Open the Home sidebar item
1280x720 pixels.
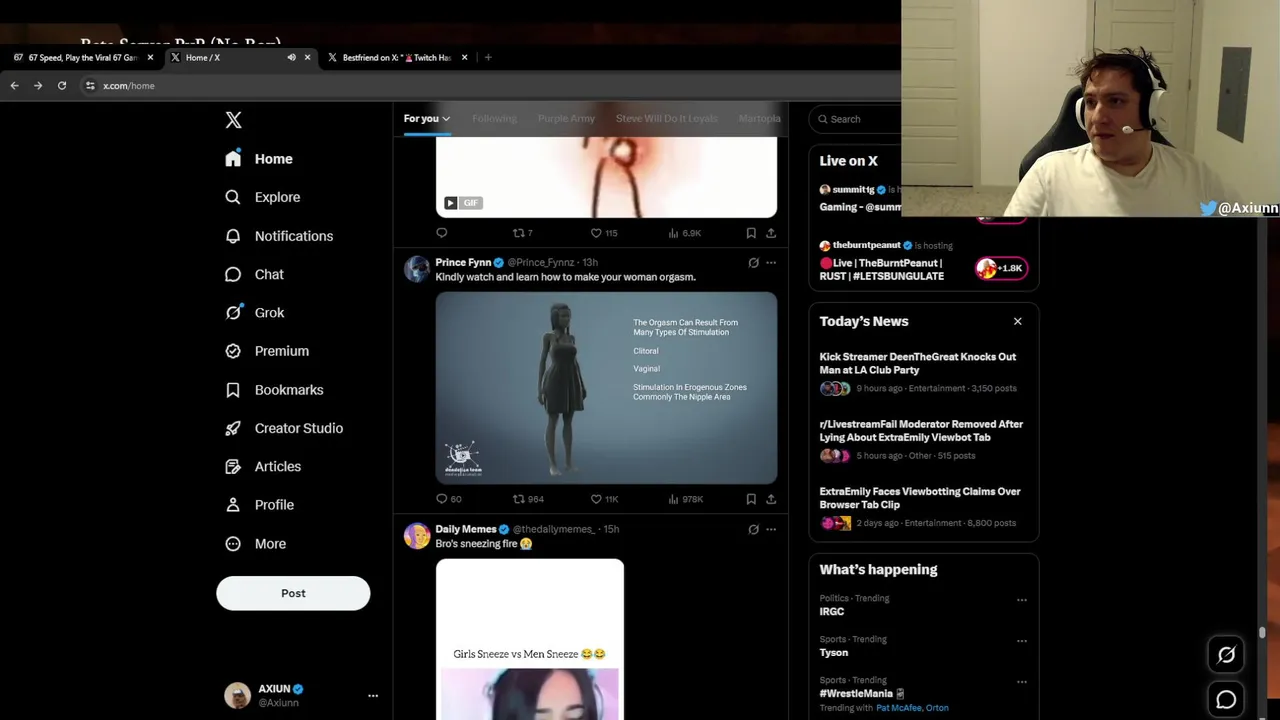click(x=259, y=159)
